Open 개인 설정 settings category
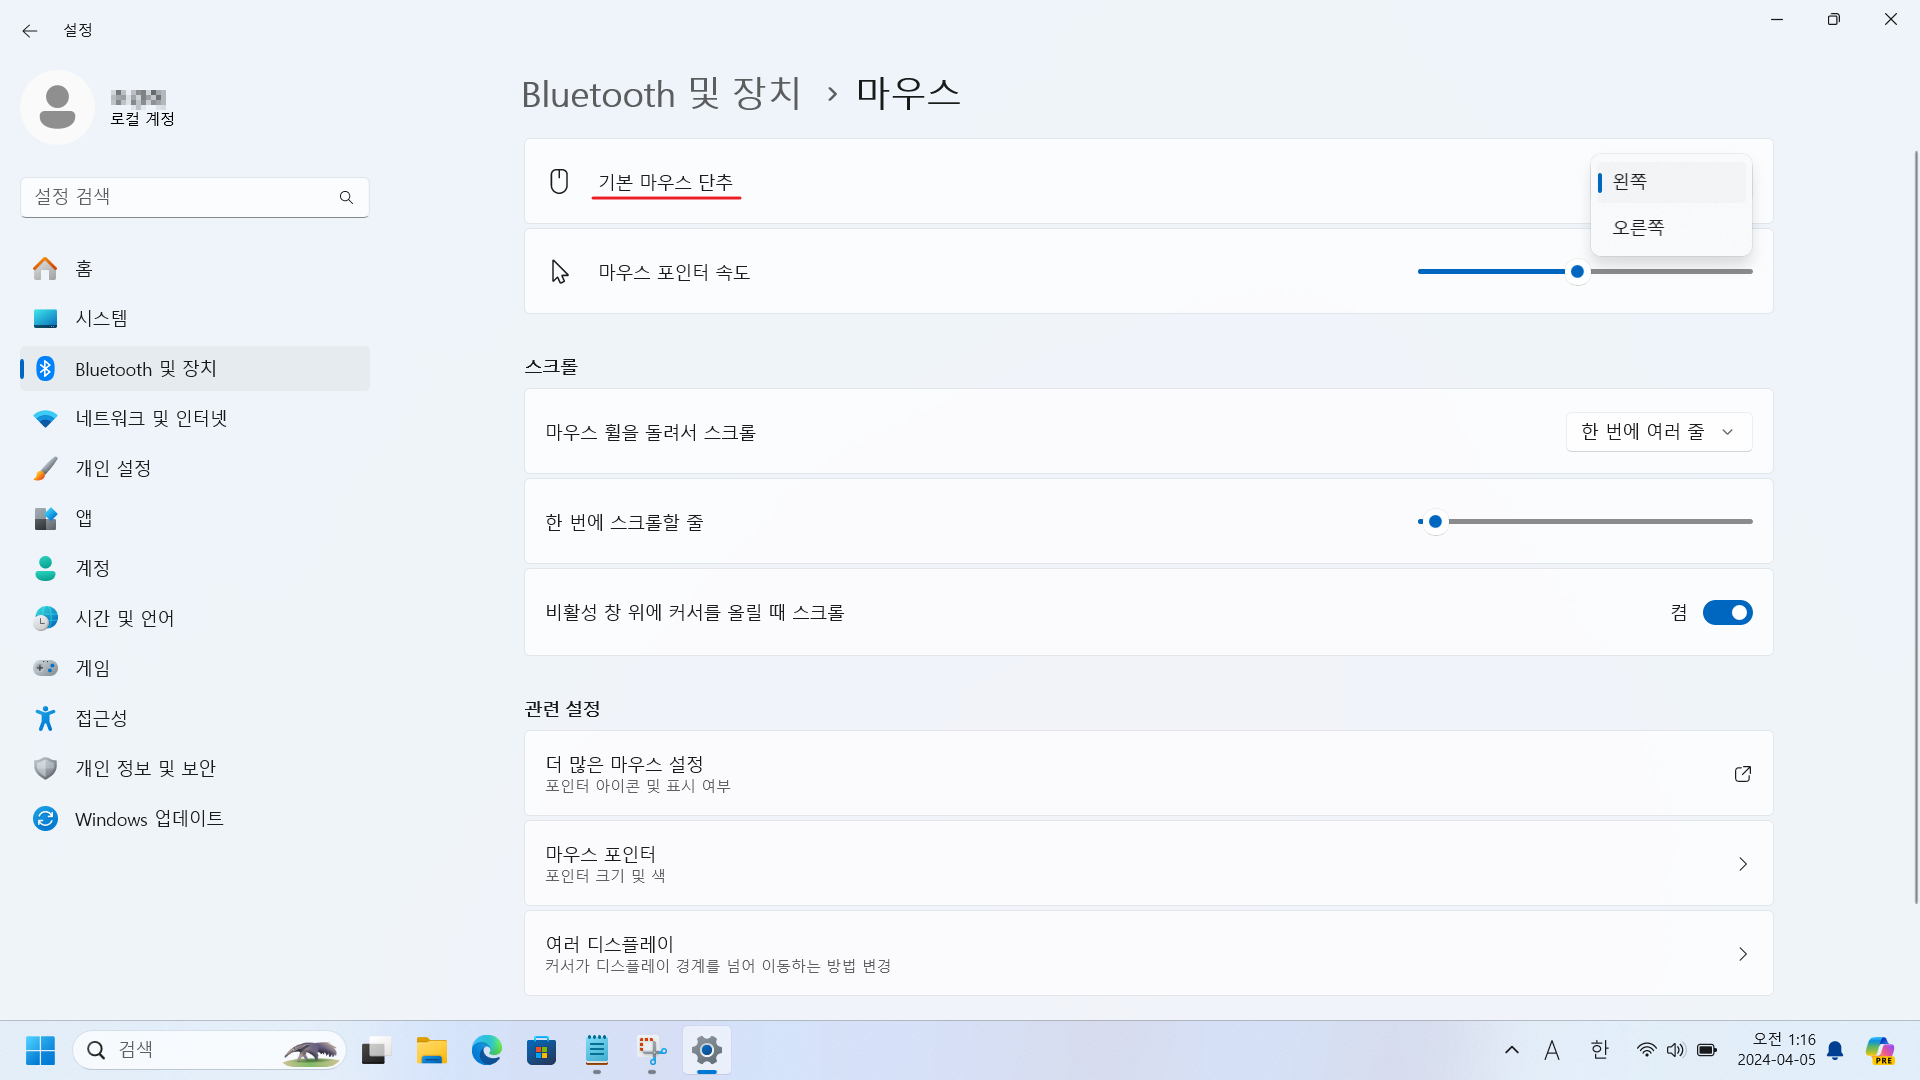 [x=195, y=468]
